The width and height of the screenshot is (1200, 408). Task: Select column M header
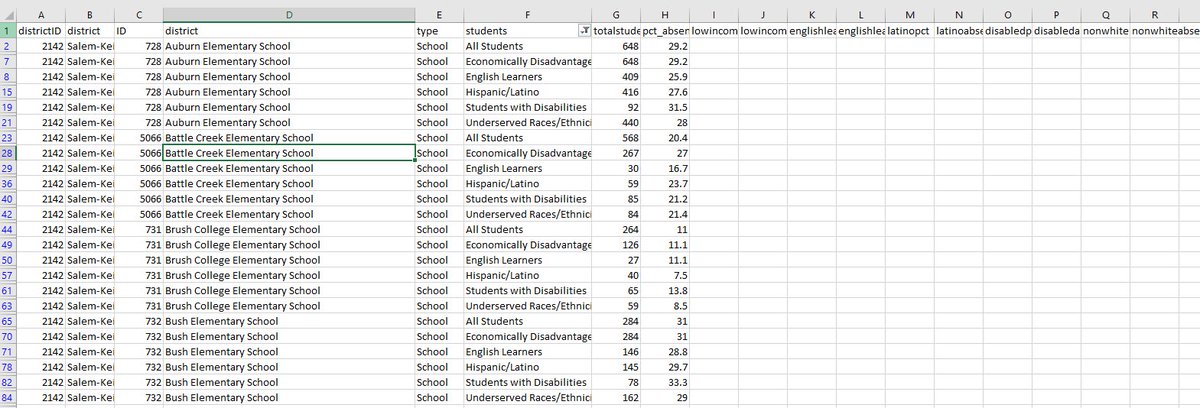[910, 15]
